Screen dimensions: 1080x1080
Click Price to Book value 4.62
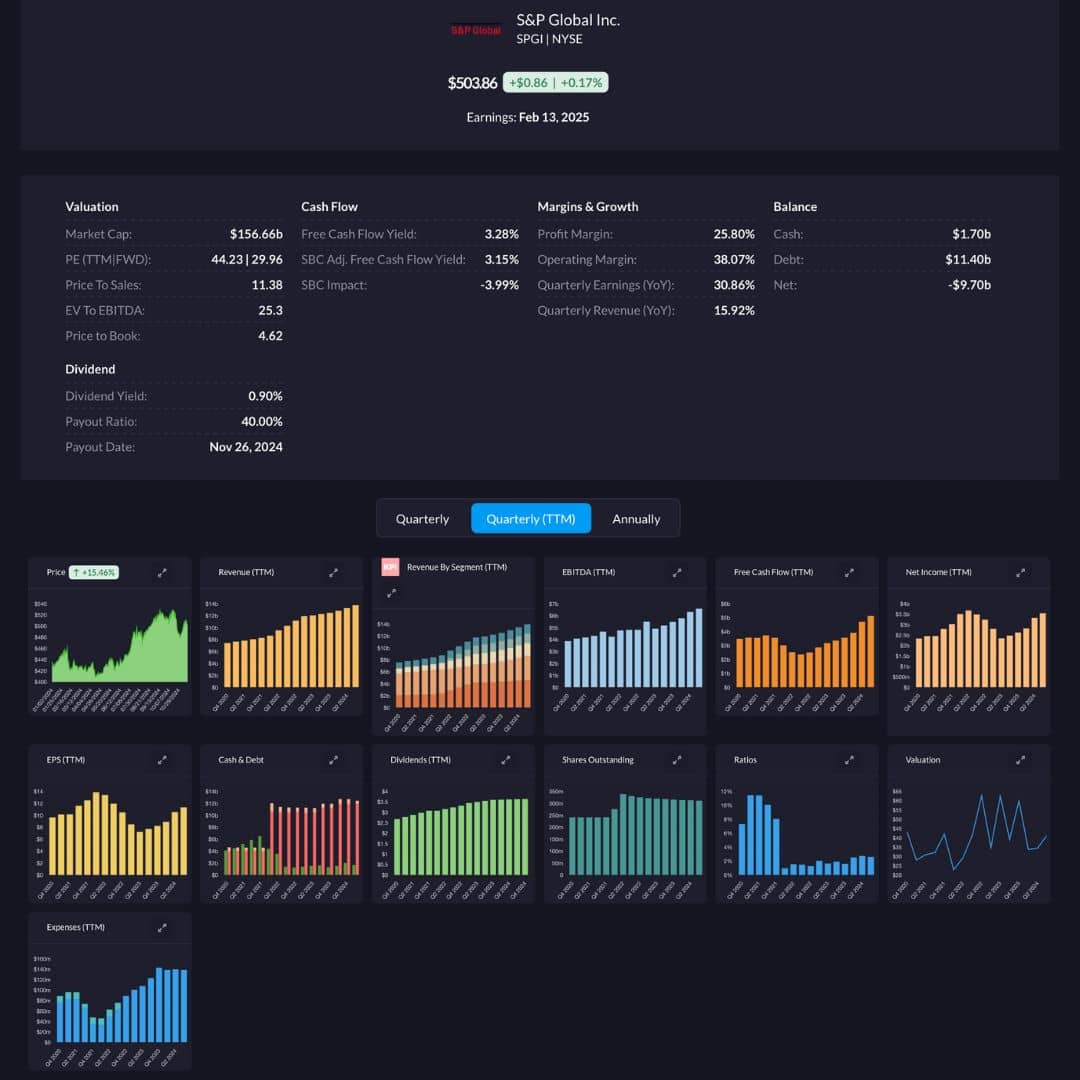(271, 336)
